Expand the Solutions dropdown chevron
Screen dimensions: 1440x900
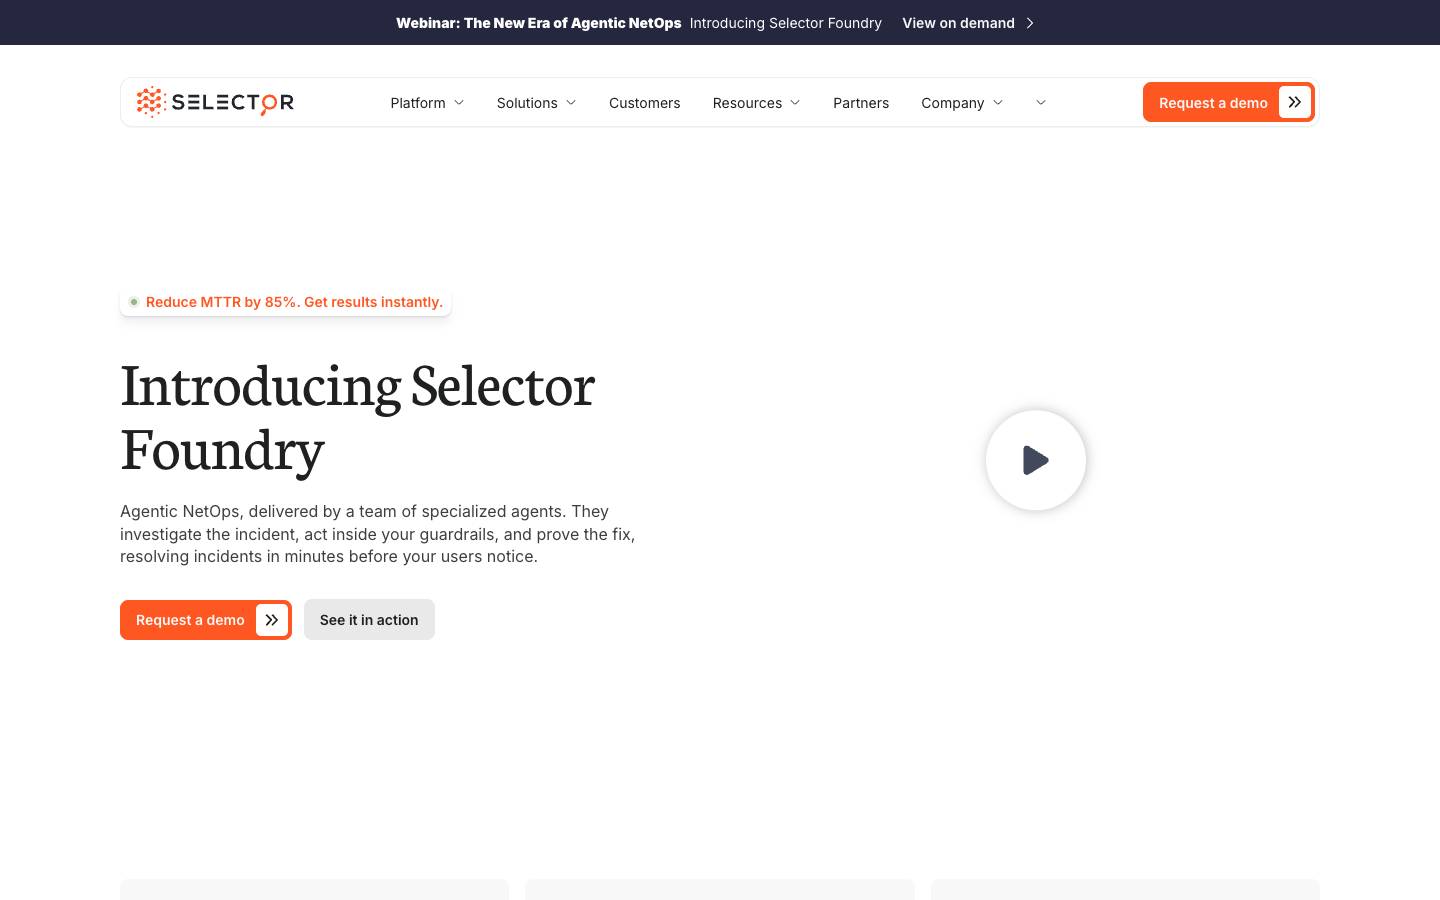571,103
